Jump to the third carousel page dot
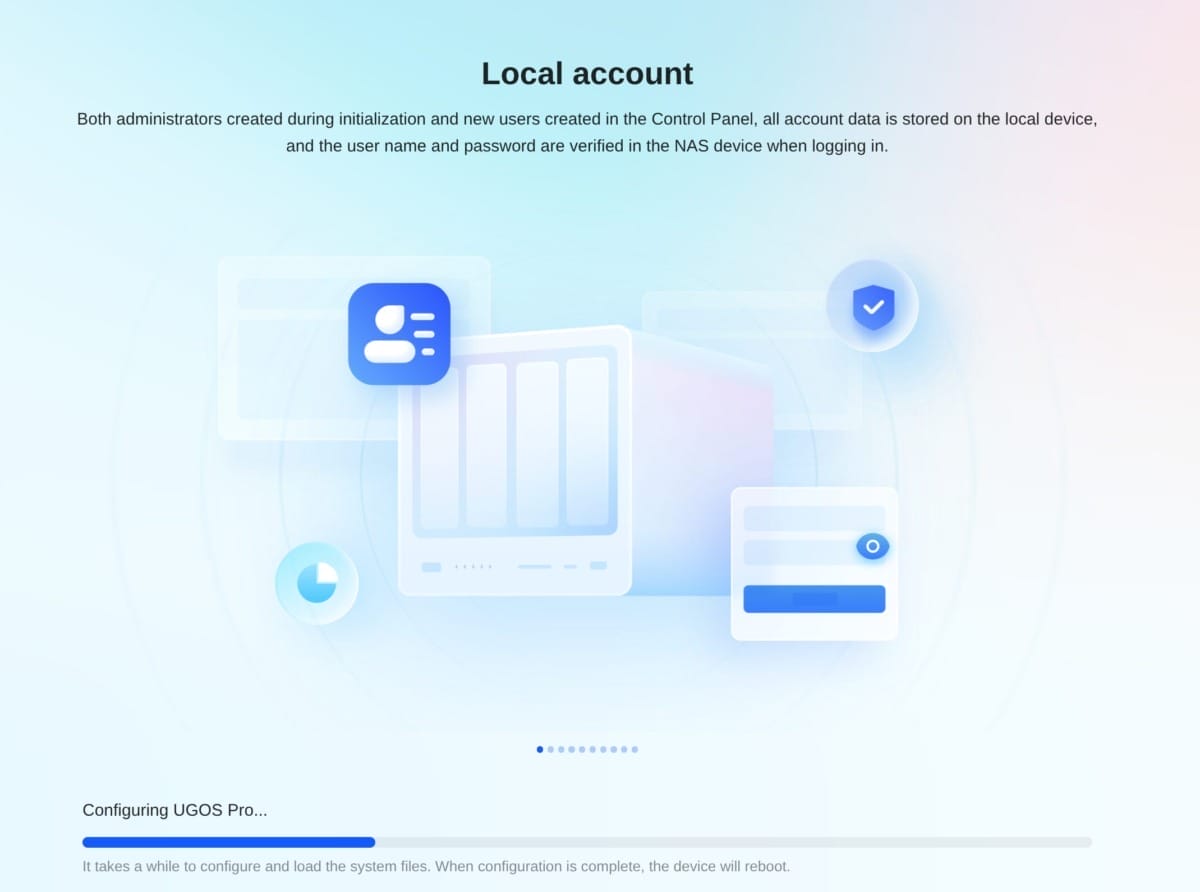Screen dimensions: 1200x892 (561, 749)
